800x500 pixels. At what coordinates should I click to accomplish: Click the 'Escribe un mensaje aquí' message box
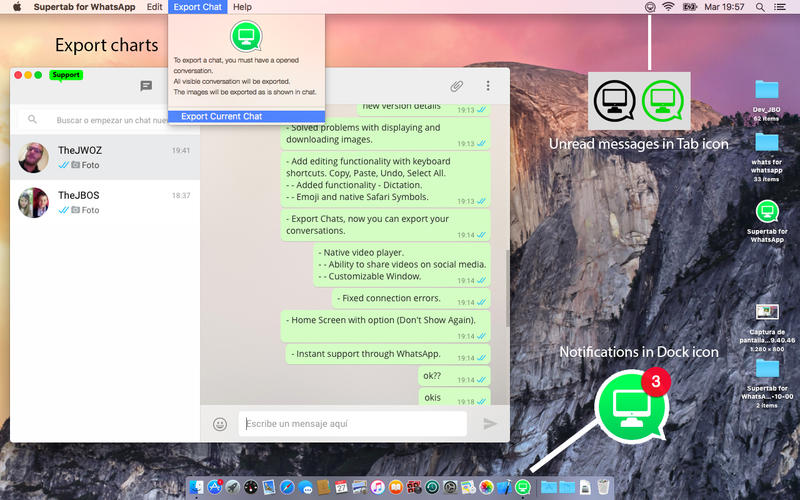(x=353, y=423)
